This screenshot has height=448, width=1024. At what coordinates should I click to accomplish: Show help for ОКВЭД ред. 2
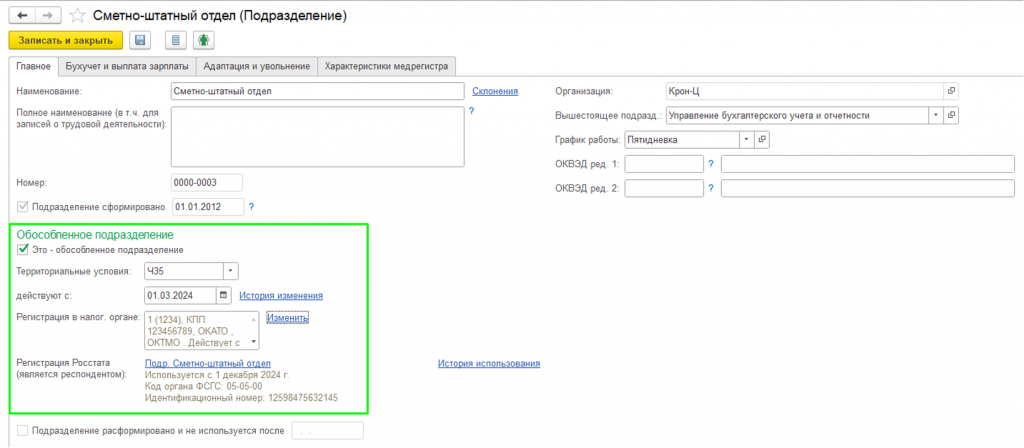(x=711, y=188)
